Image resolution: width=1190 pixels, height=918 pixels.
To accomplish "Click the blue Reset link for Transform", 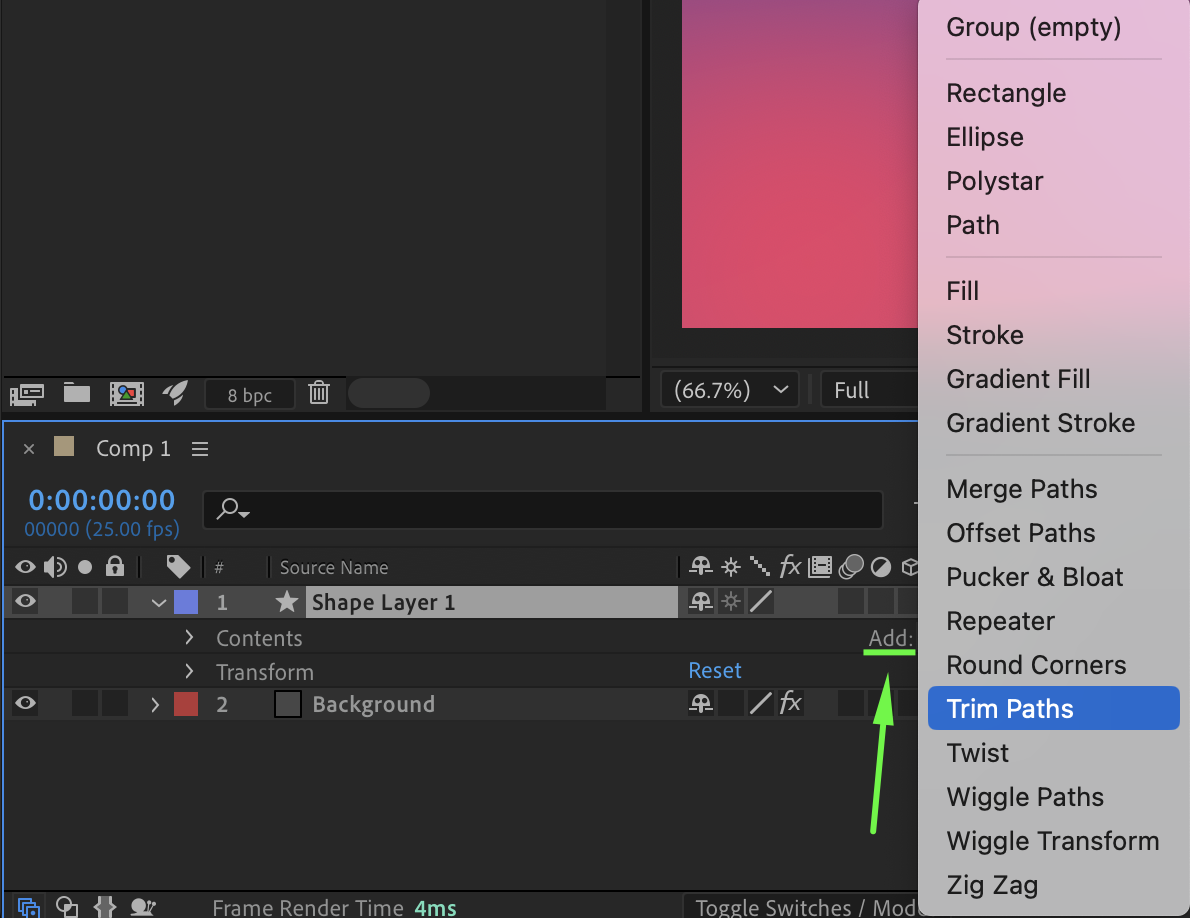I will [x=715, y=671].
